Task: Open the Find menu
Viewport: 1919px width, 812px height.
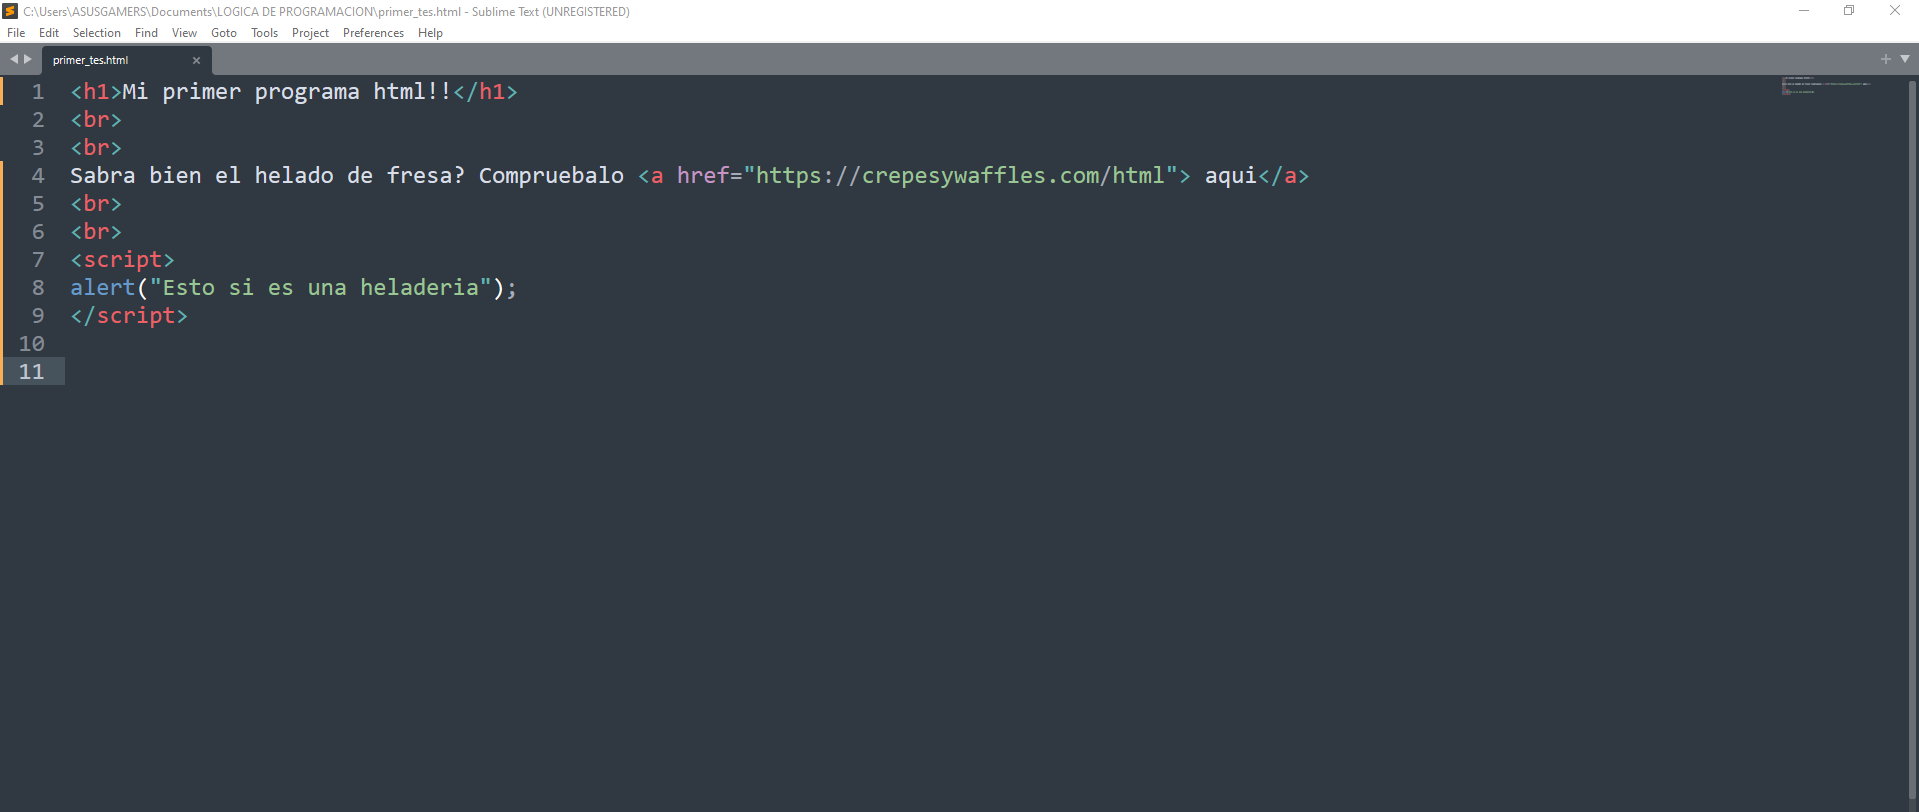Action: [146, 33]
